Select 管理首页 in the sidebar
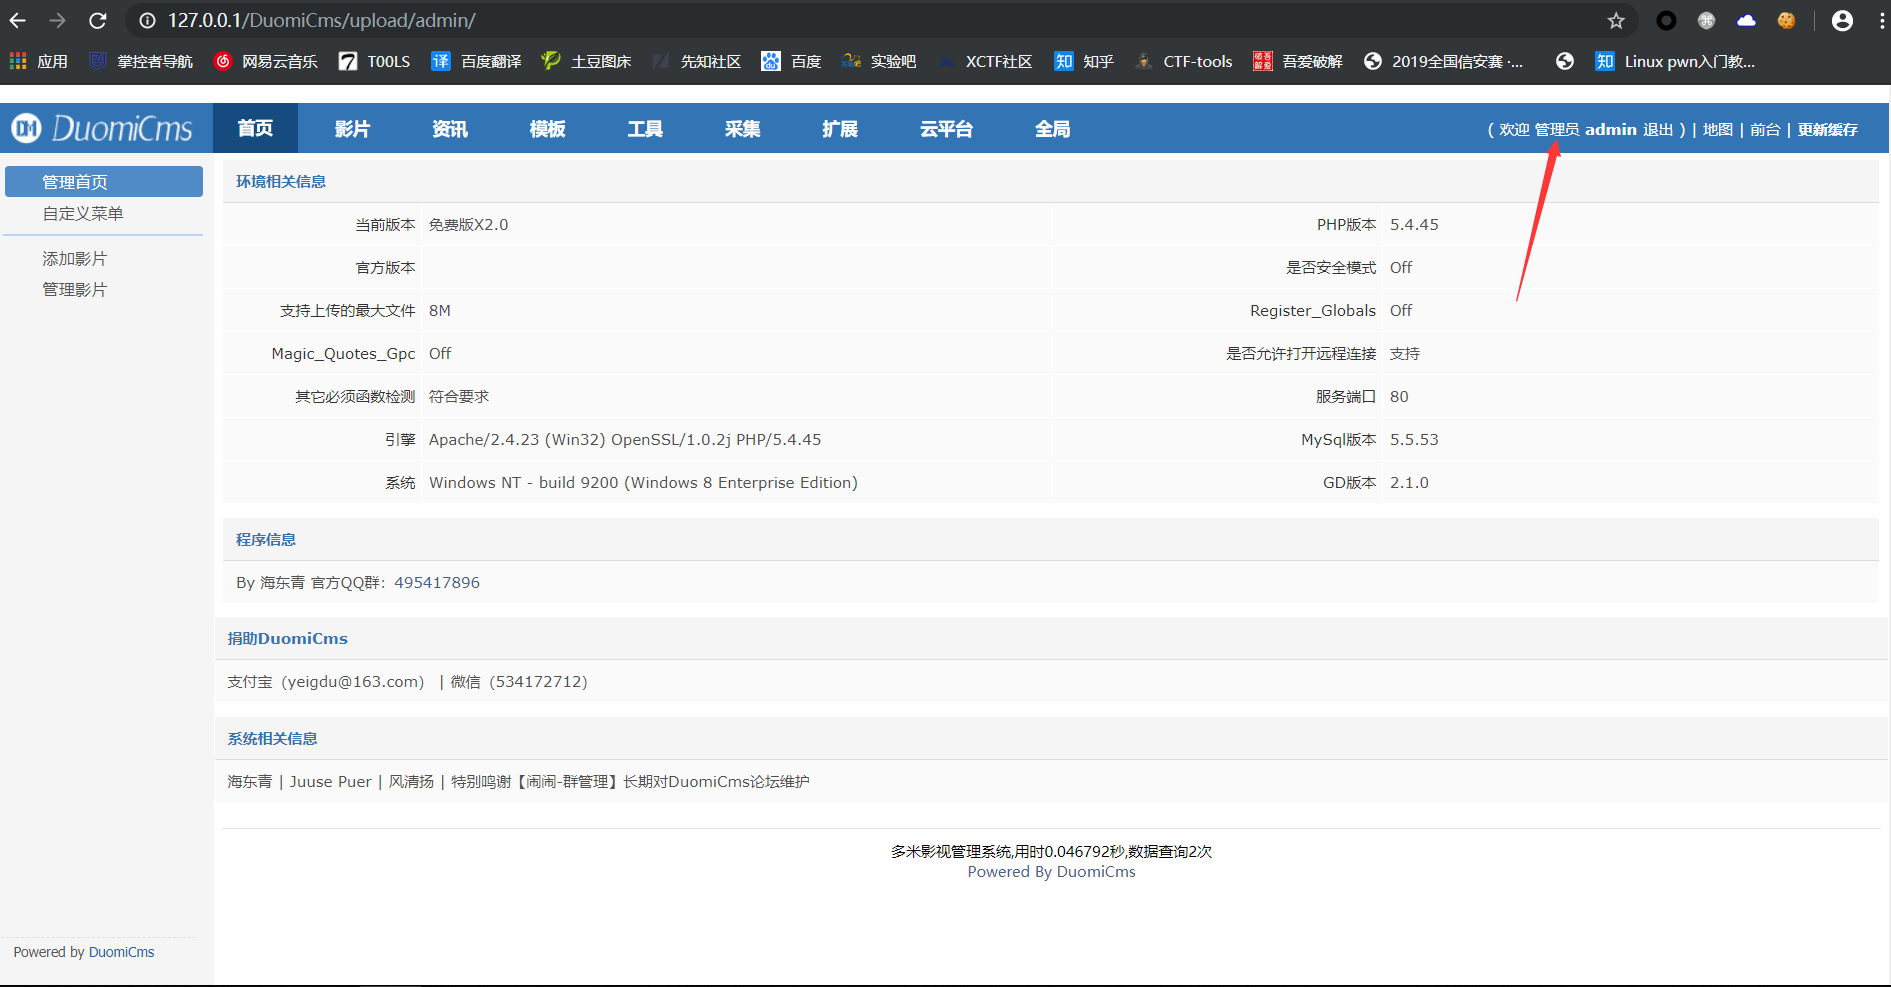This screenshot has height=987, width=1891. [104, 182]
